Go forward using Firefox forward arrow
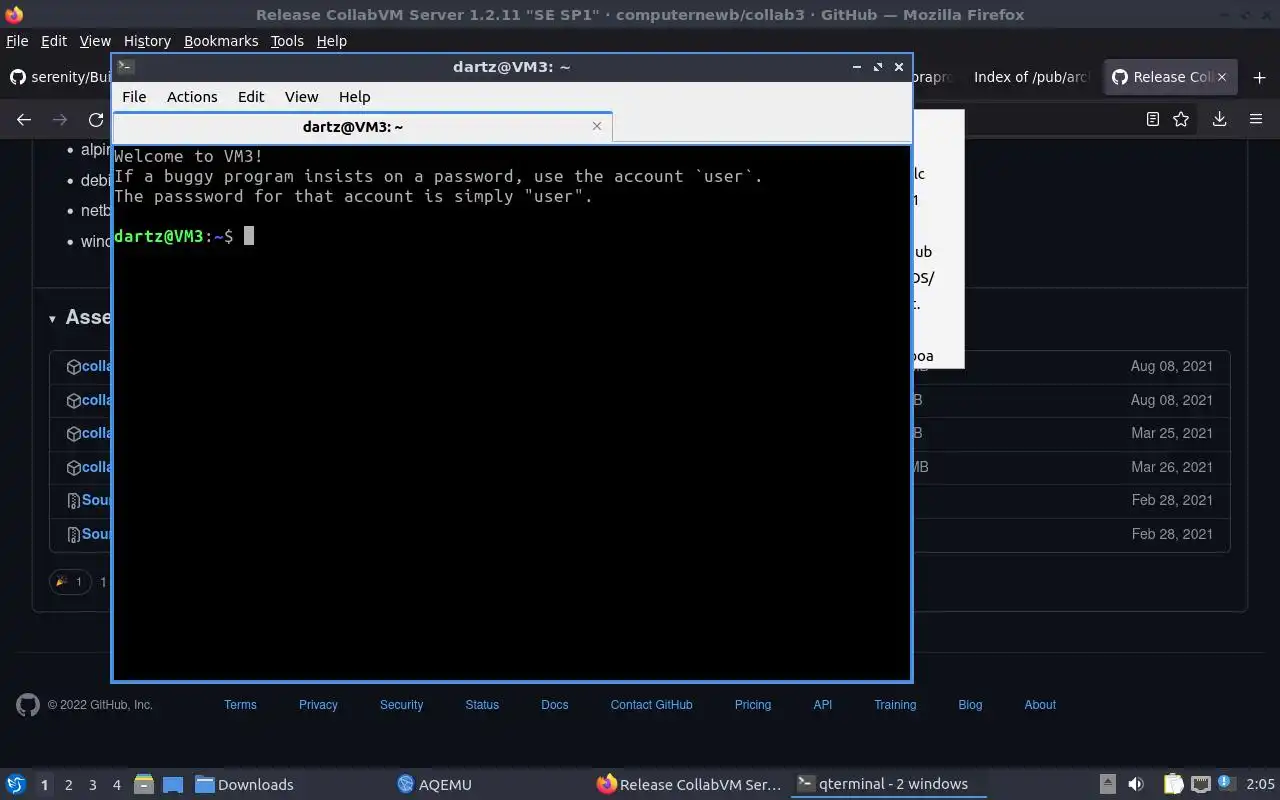The image size is (1280, 800). click(60, 119)
